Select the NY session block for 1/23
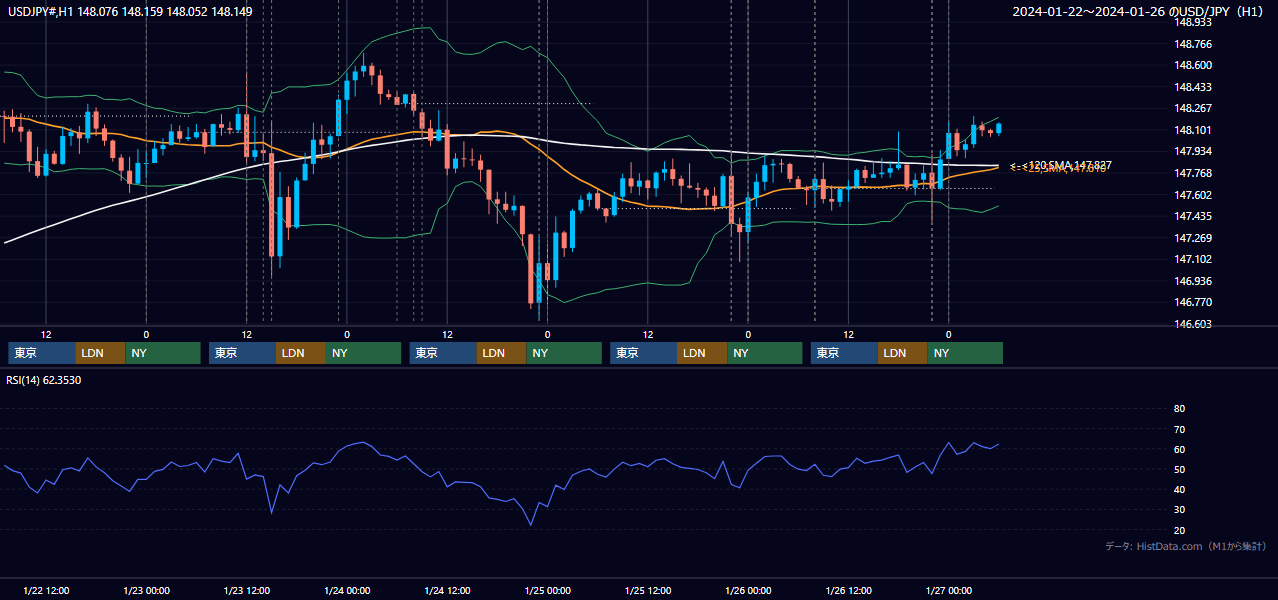The width and height of the screenshot is (1278, 600). (x=365, y=353)
